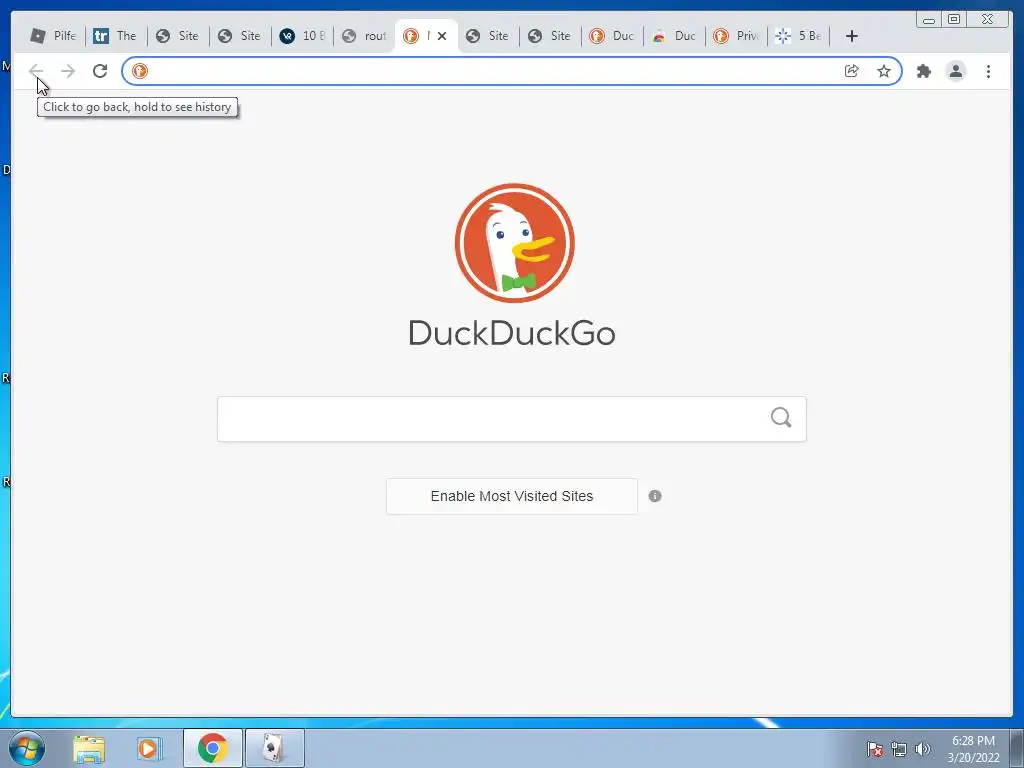1024x768 pixels.
Task: Click the info icon beside Most Visited Sites
Action: point(655,496)
